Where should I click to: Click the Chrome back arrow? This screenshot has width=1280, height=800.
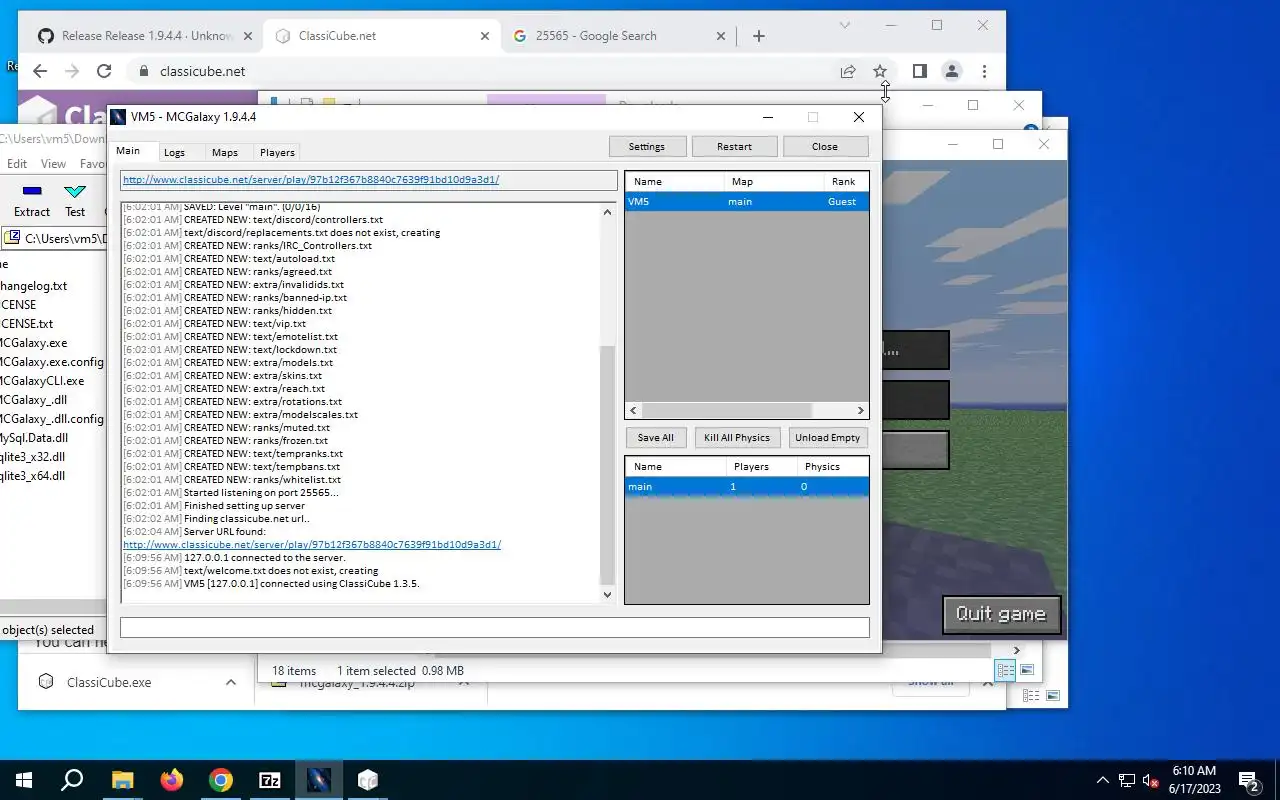coord(40,71)
